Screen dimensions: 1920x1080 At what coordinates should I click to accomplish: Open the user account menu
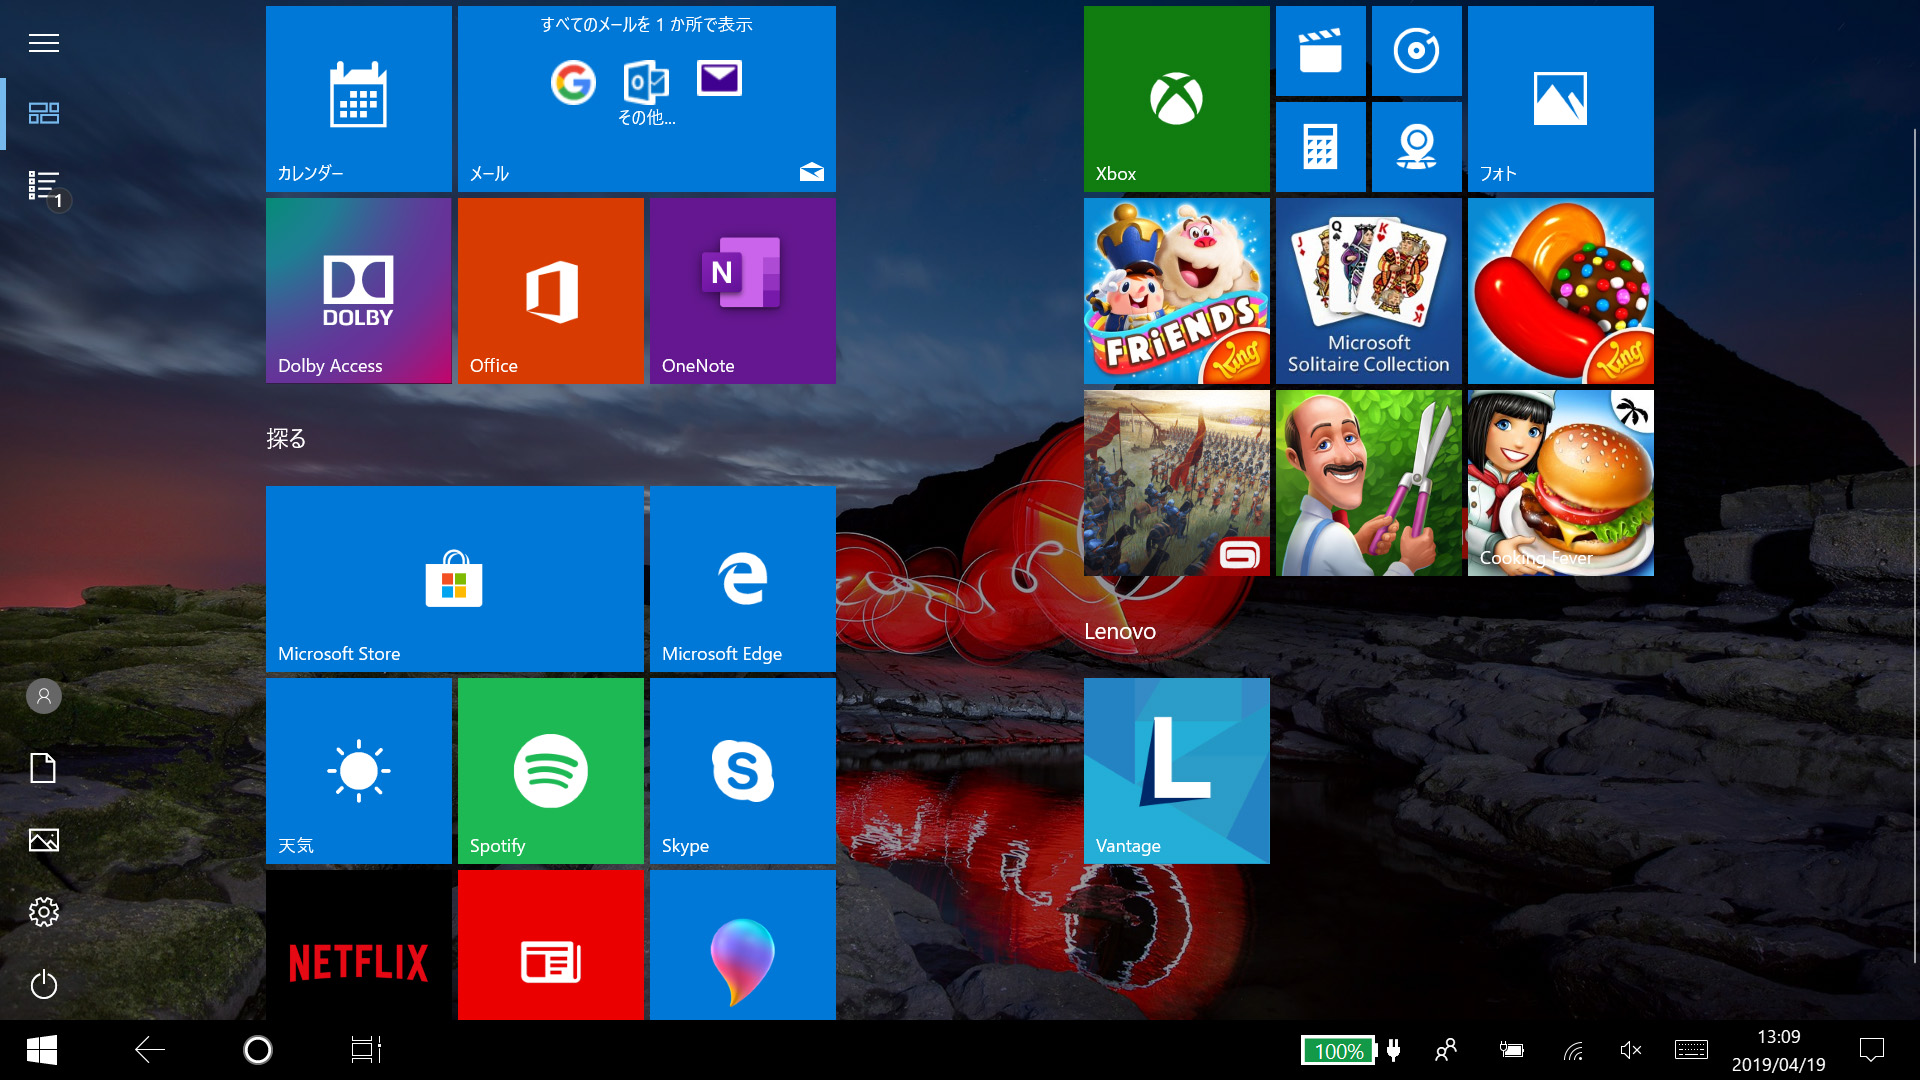click(x=44, y=696)
